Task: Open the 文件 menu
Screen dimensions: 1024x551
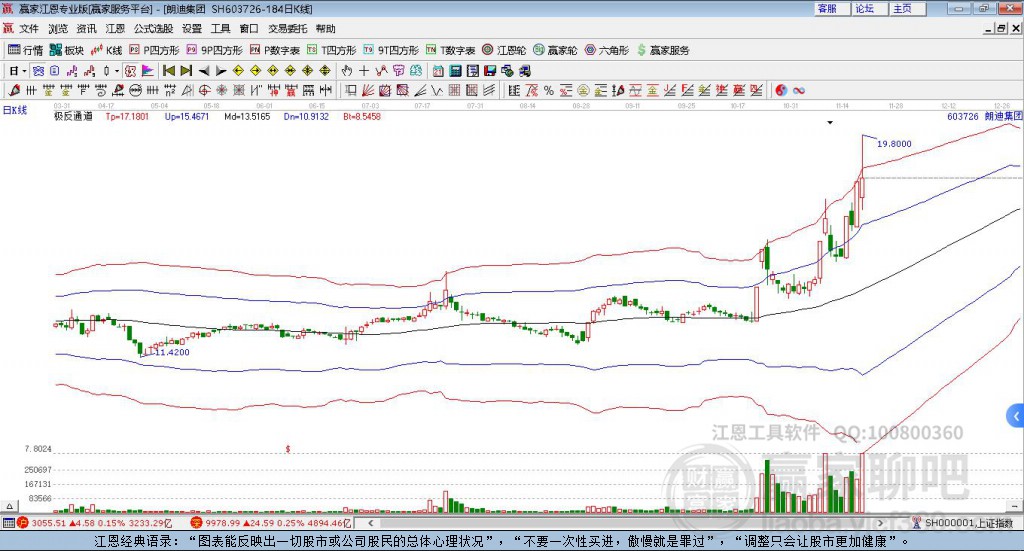Action: tap(29, 29)
